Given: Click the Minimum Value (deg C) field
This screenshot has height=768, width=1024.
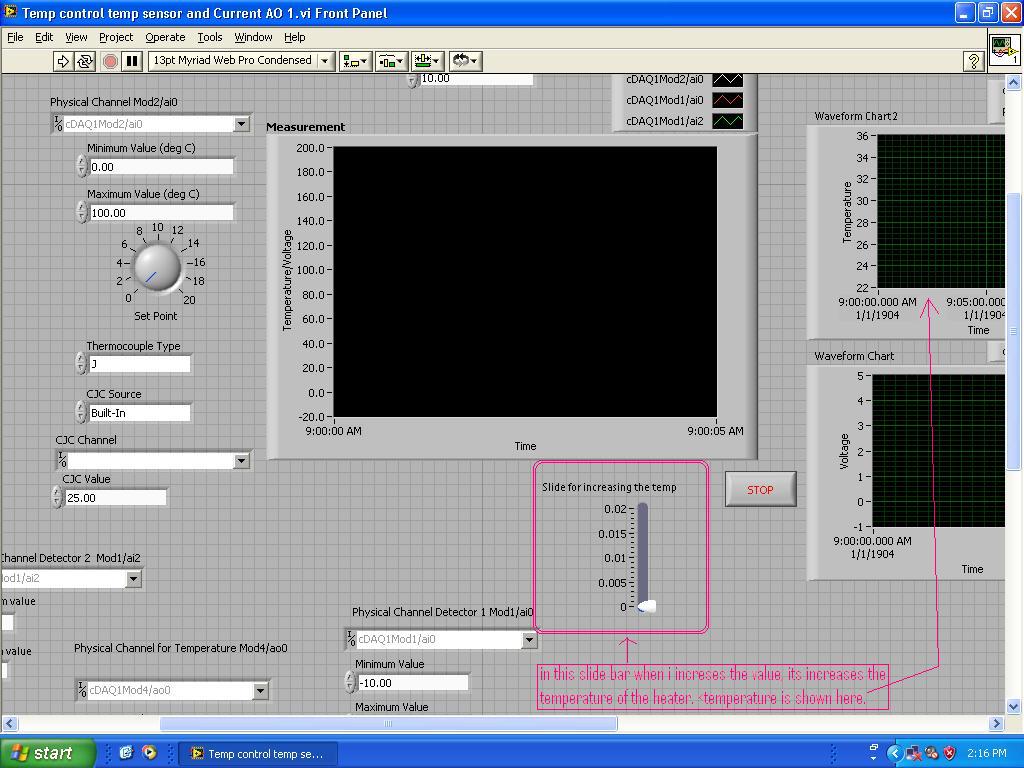Looking at the screenshot, I should 161,167.
